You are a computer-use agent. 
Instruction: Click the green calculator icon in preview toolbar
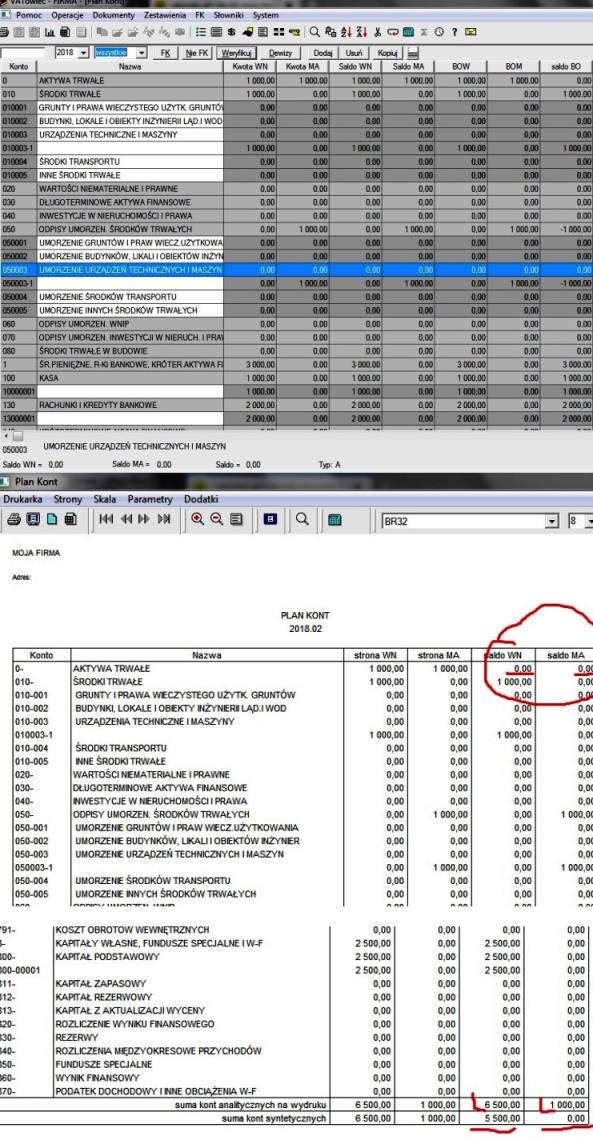tap(335, 520)
